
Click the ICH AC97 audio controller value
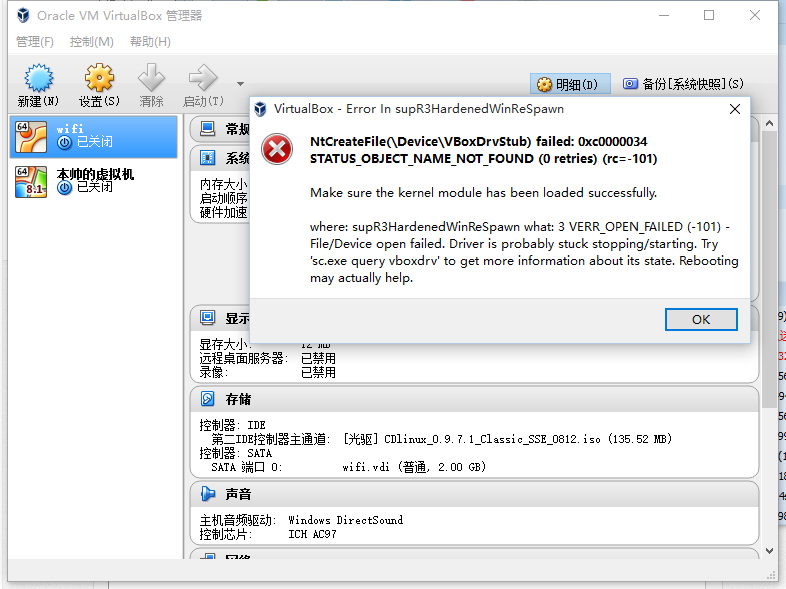[312, 534]
